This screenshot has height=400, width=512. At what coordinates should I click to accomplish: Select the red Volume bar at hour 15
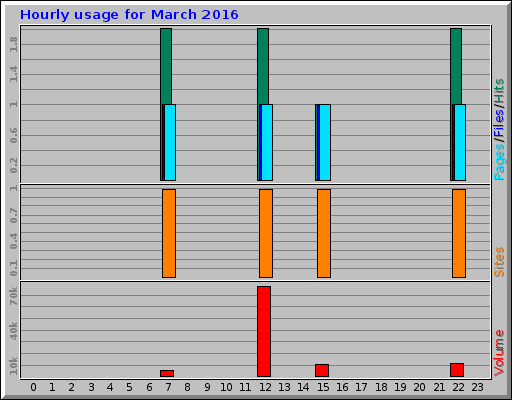click(322, 370)
